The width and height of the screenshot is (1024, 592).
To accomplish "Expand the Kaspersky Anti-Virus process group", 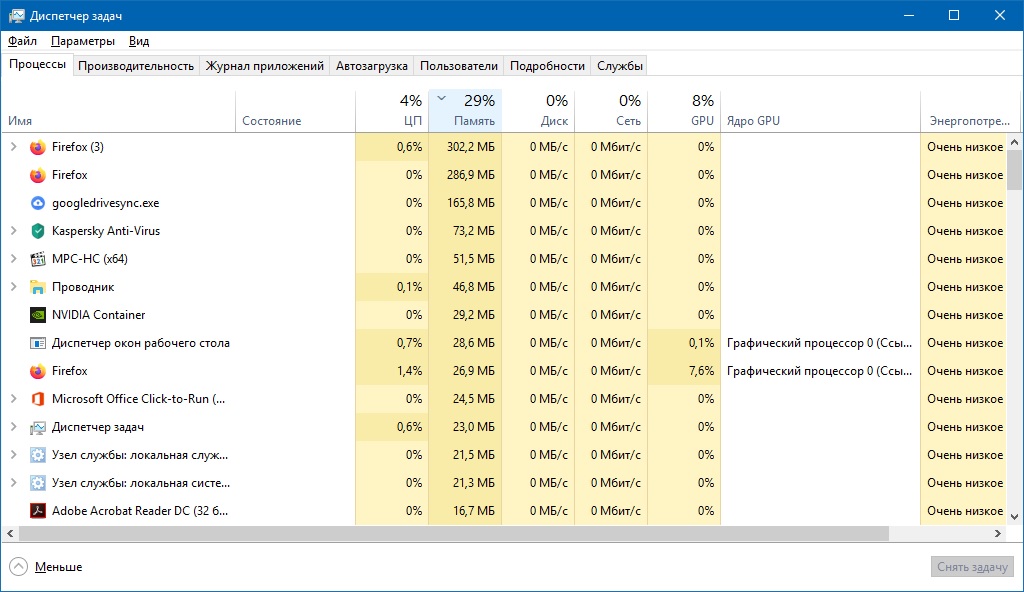I will [x=13, y=231].
